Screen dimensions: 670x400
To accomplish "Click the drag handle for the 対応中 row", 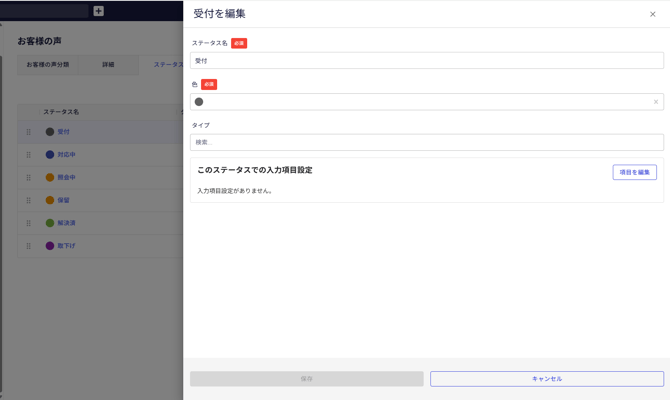I will coord(28,155).
